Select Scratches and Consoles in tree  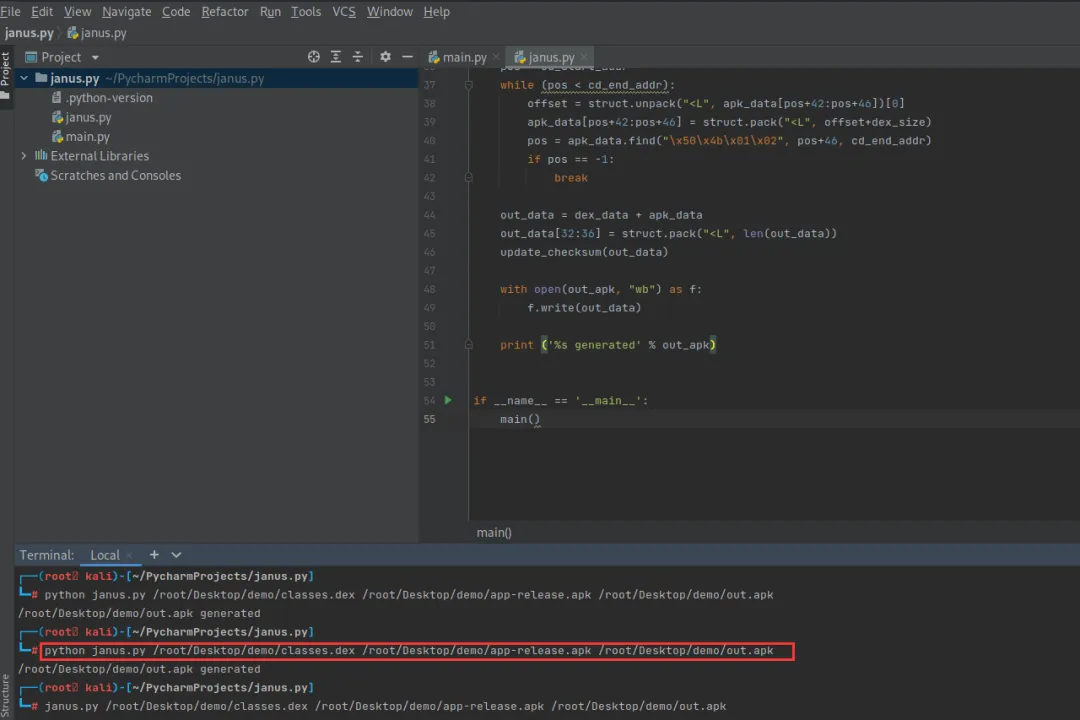(x=115, y=175)
